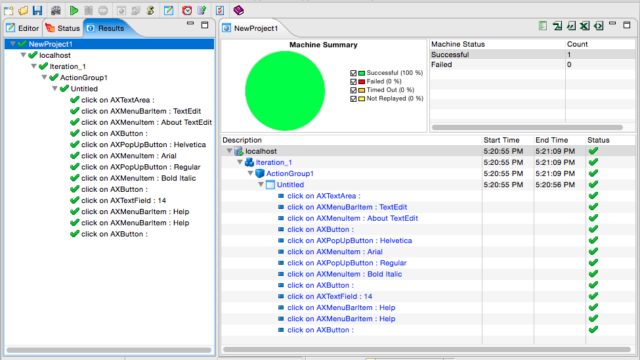This screenshot has height=360, width=640.
Task: Collapse Iteration_1 in the Results tree
Action: tap(34, 66)
